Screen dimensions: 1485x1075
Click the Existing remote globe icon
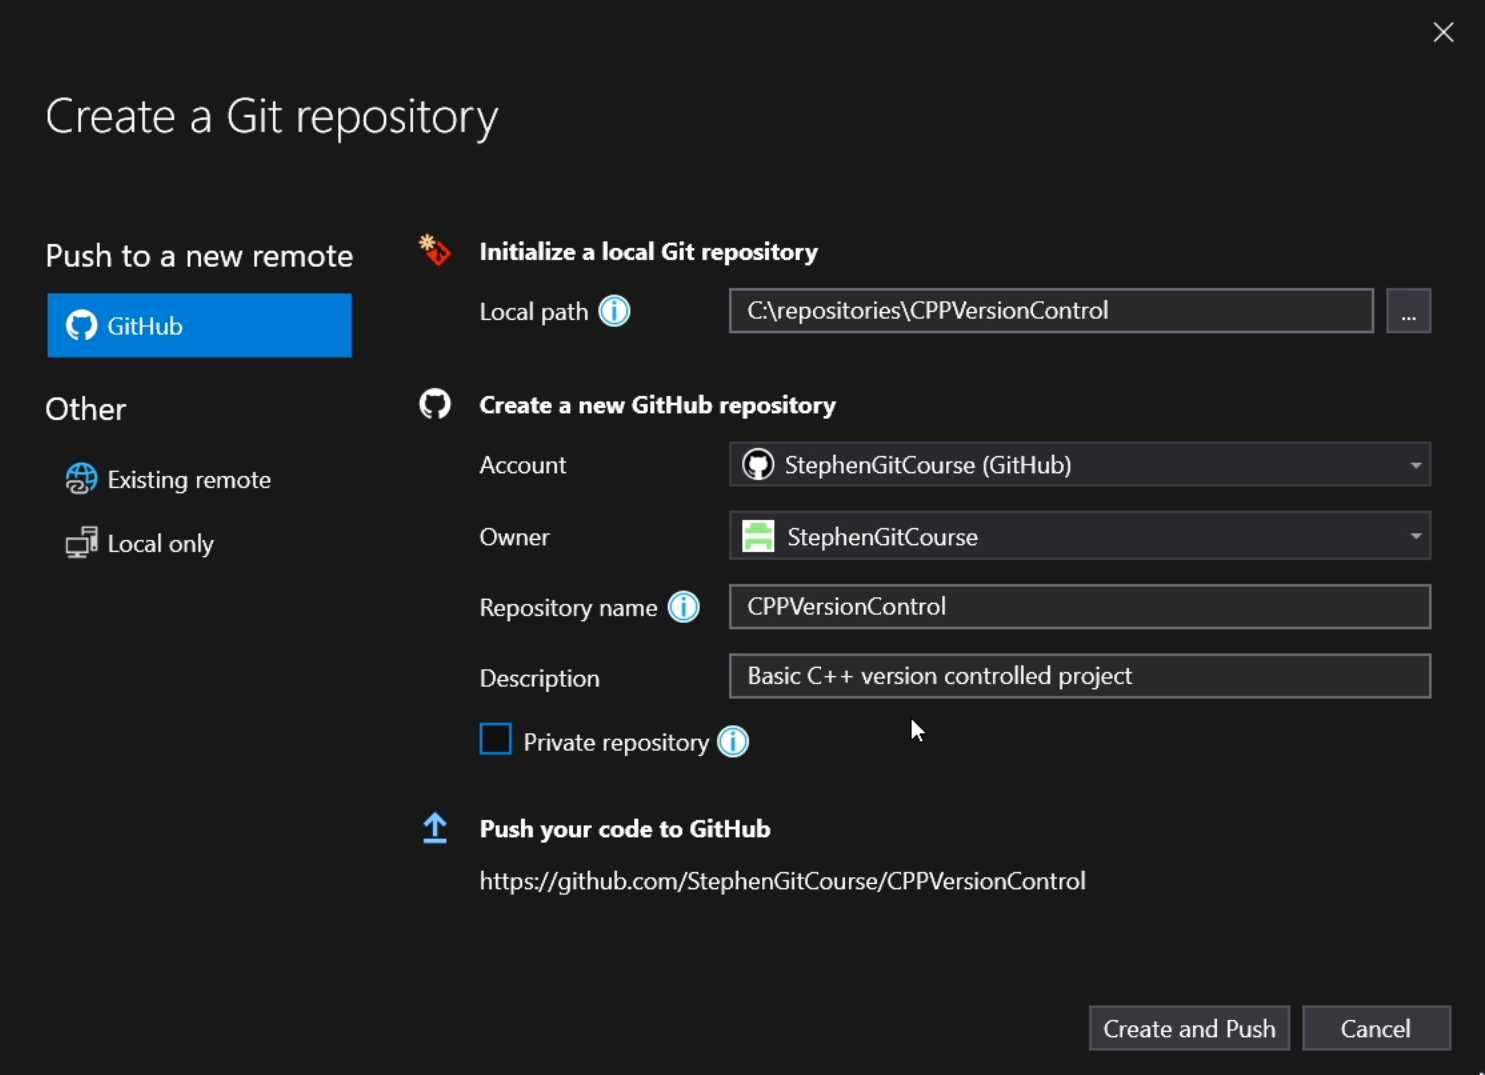coord(81,479)
